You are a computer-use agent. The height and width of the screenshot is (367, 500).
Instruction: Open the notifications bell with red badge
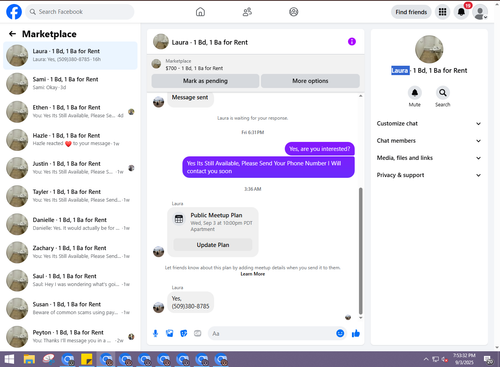point(462,12)
